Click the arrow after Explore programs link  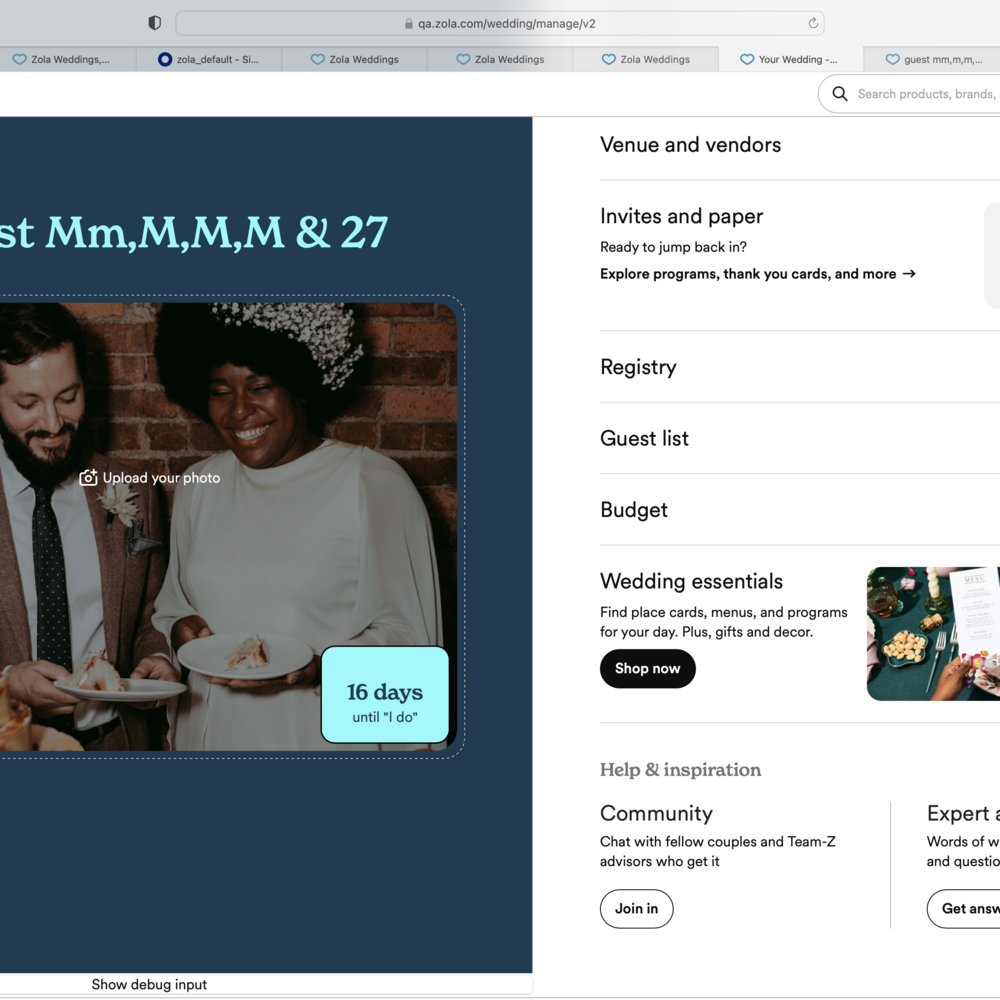click(909, 274)
